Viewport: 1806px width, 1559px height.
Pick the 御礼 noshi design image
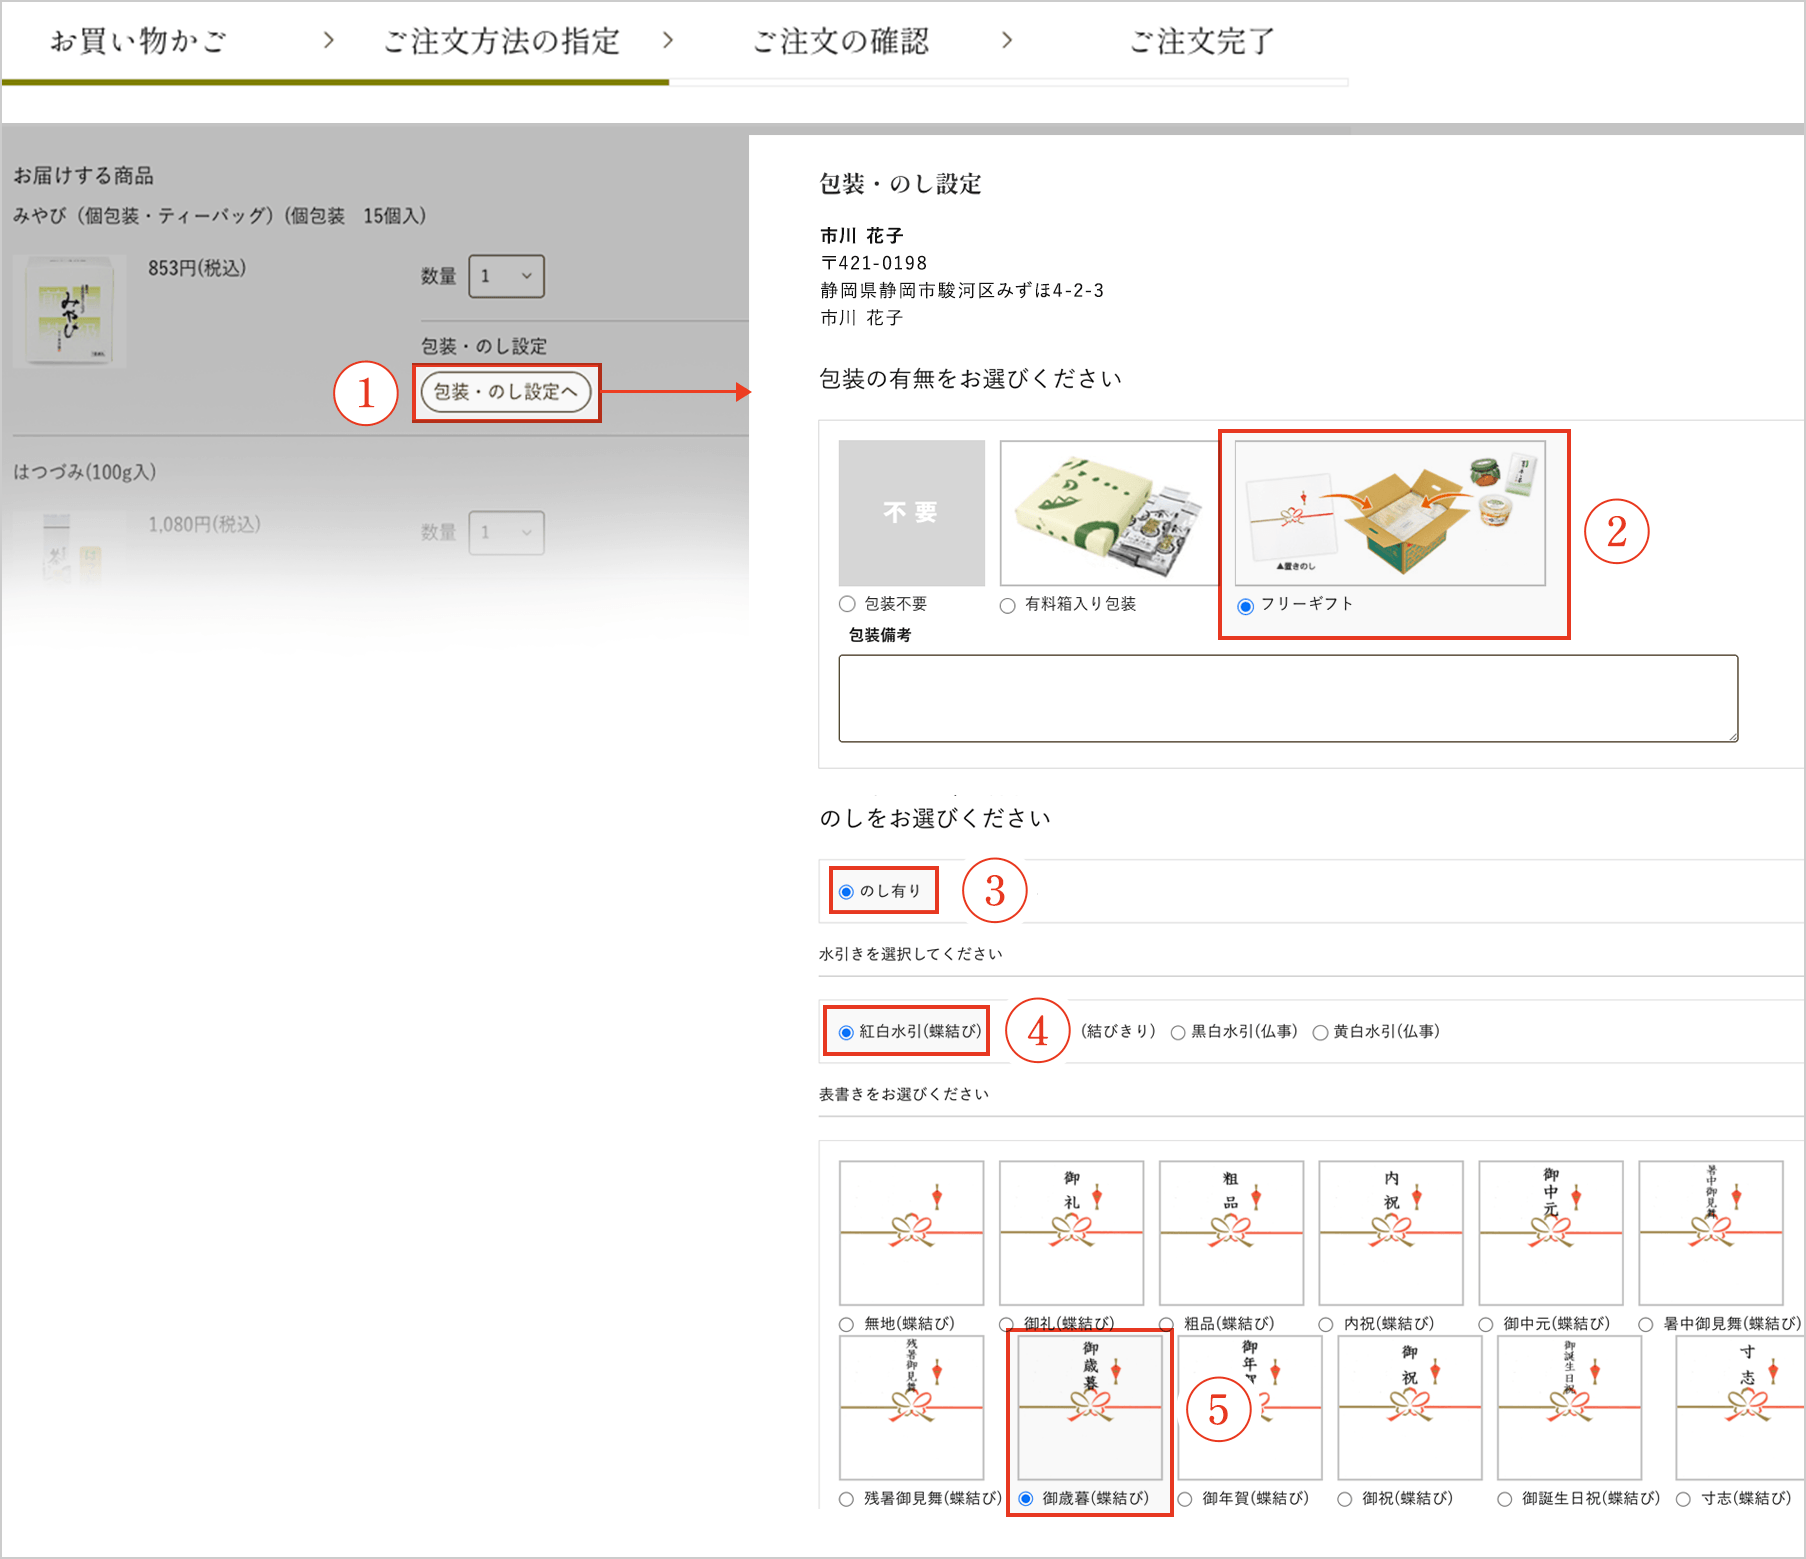[1071, 1232]
